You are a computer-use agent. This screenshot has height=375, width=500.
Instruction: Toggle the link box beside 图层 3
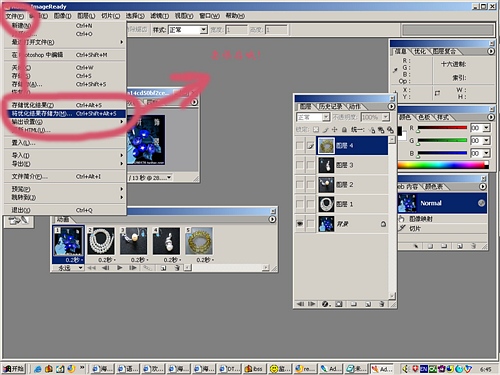pos(310,165)
